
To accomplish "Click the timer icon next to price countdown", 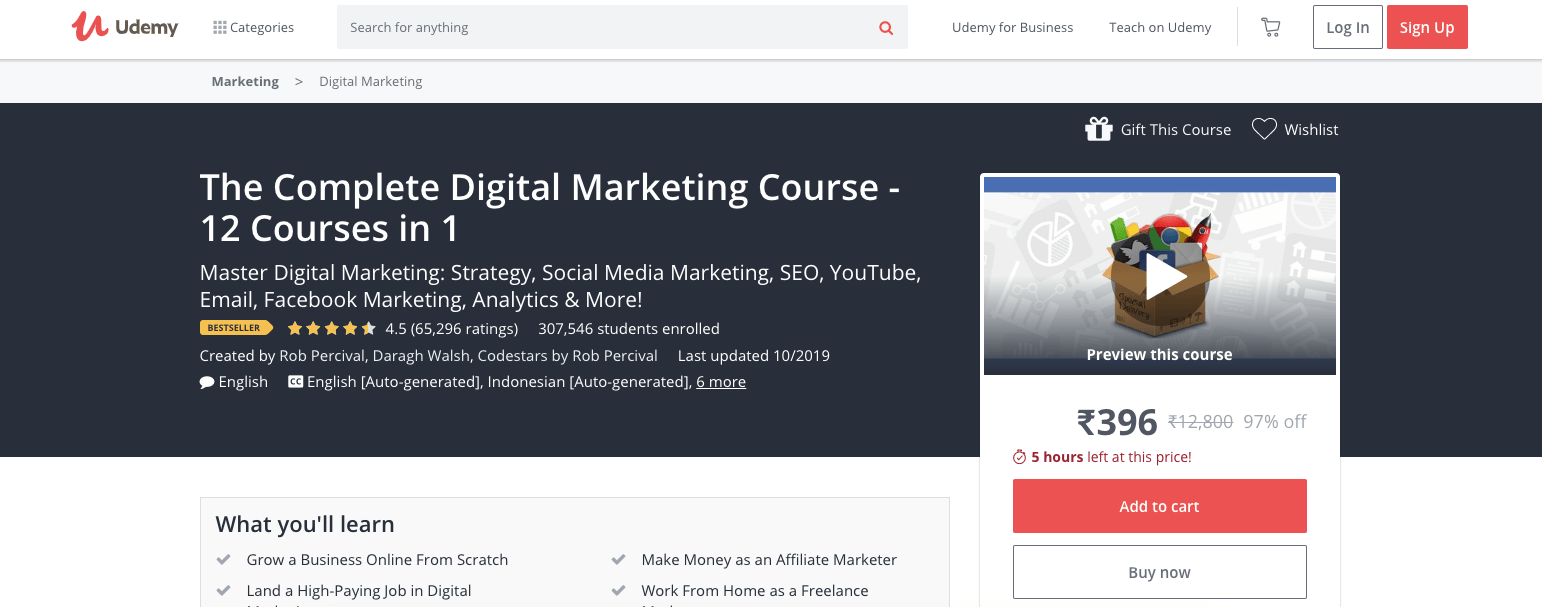I will [1021, 457].
